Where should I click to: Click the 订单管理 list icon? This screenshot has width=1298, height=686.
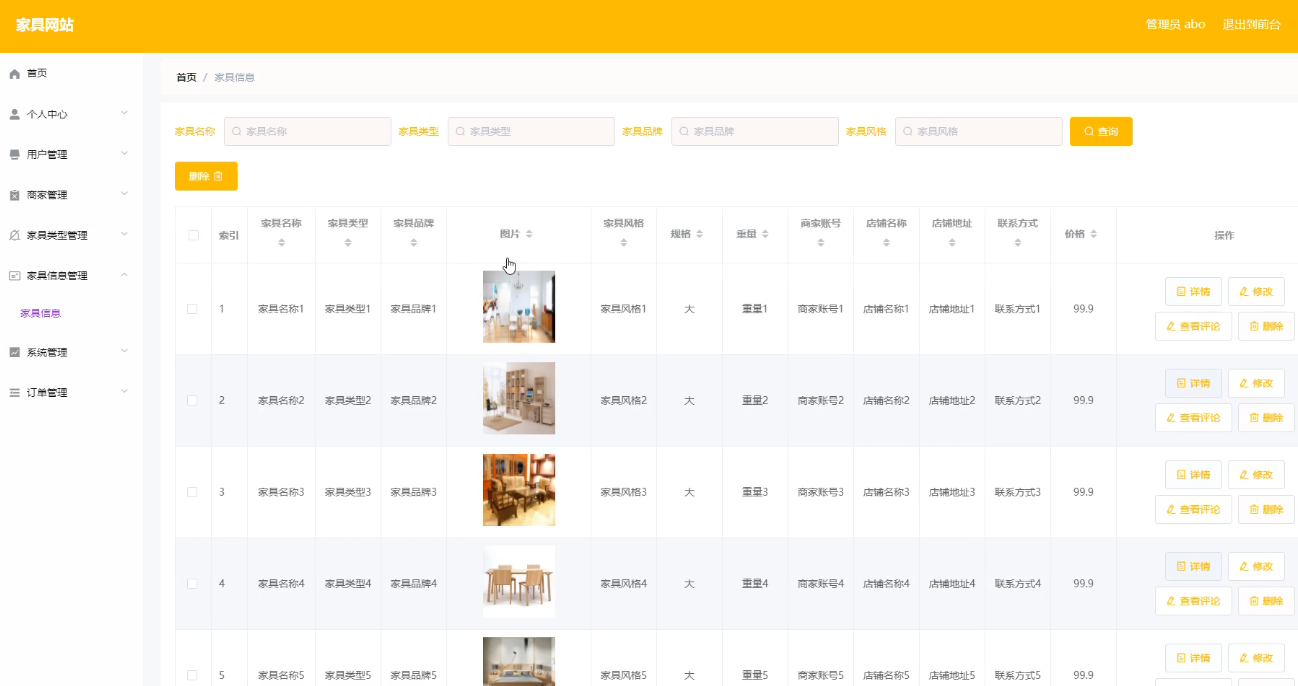(15, 393)
